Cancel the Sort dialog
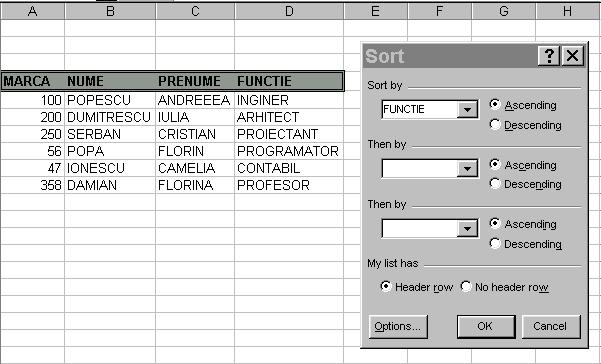 pos(551,326)
